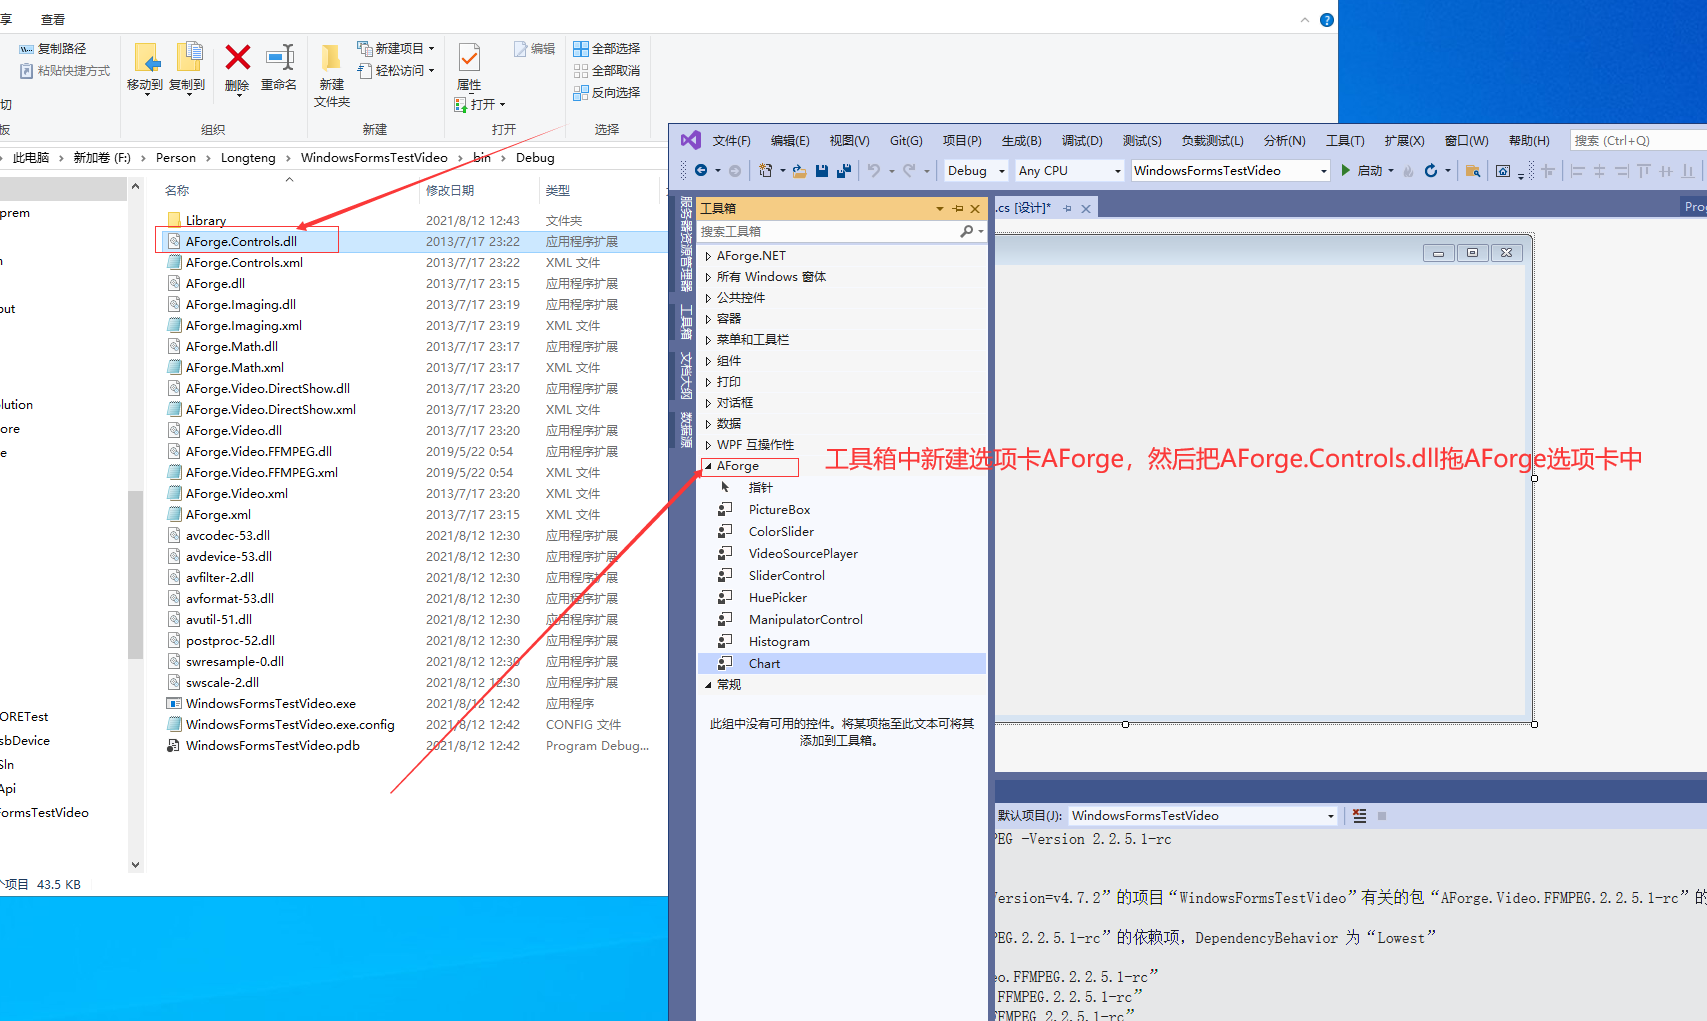Open the 扩展(X) menu
This screenshot has width=1707, height=1021.
click(x=1404, y=141)
